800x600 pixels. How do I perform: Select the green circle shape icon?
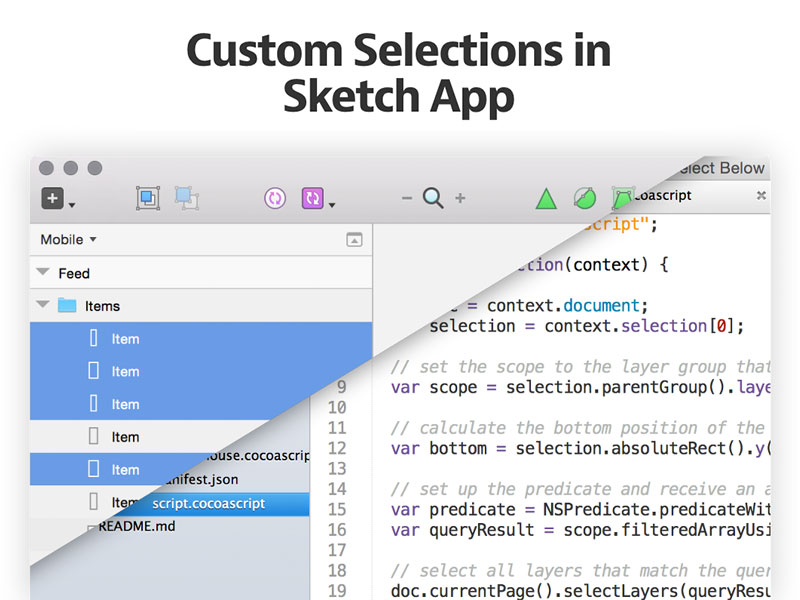(584, 197)
